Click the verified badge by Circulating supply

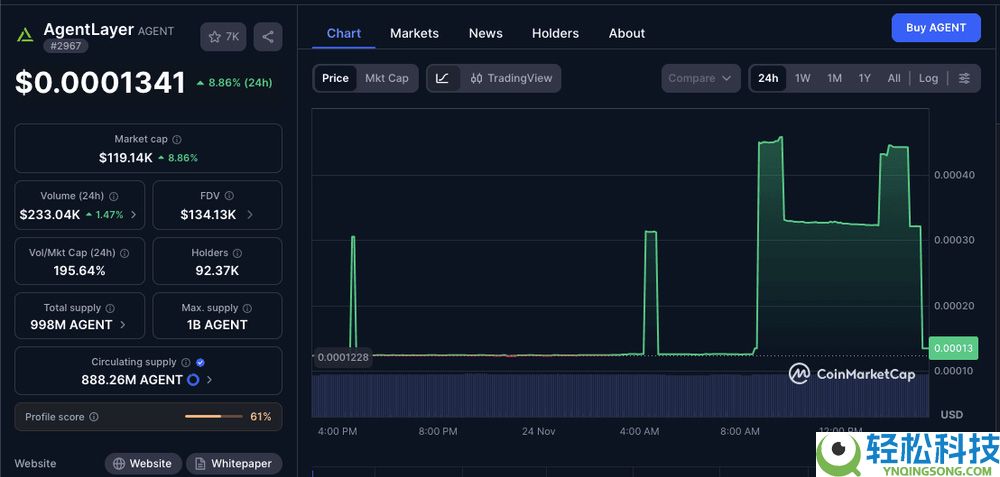click(200, 362)
